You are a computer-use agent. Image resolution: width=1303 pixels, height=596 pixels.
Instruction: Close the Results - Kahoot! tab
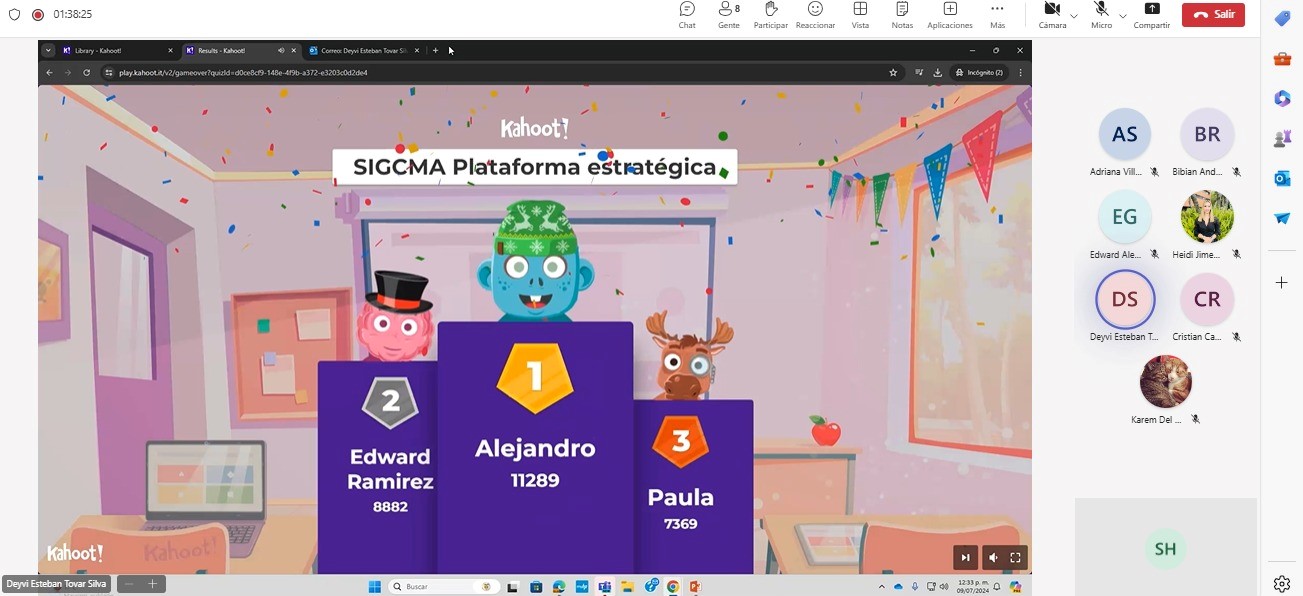(x=293, y=50)
